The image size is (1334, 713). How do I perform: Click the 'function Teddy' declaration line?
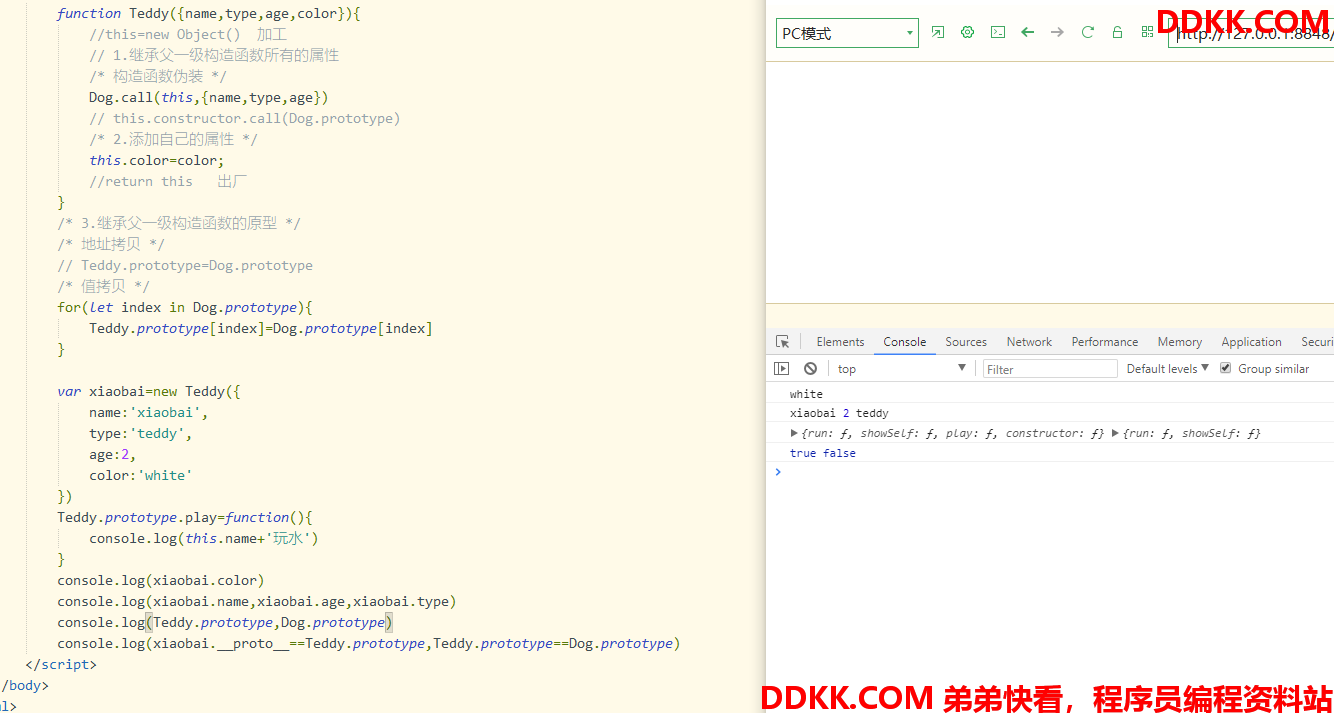point(209,13)
